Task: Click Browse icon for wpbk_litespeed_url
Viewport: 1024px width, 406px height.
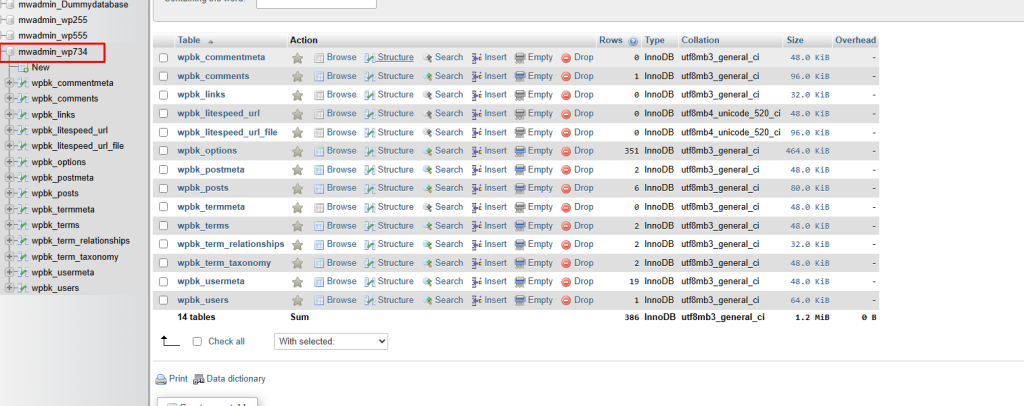Action: click(x=319, y=114)
